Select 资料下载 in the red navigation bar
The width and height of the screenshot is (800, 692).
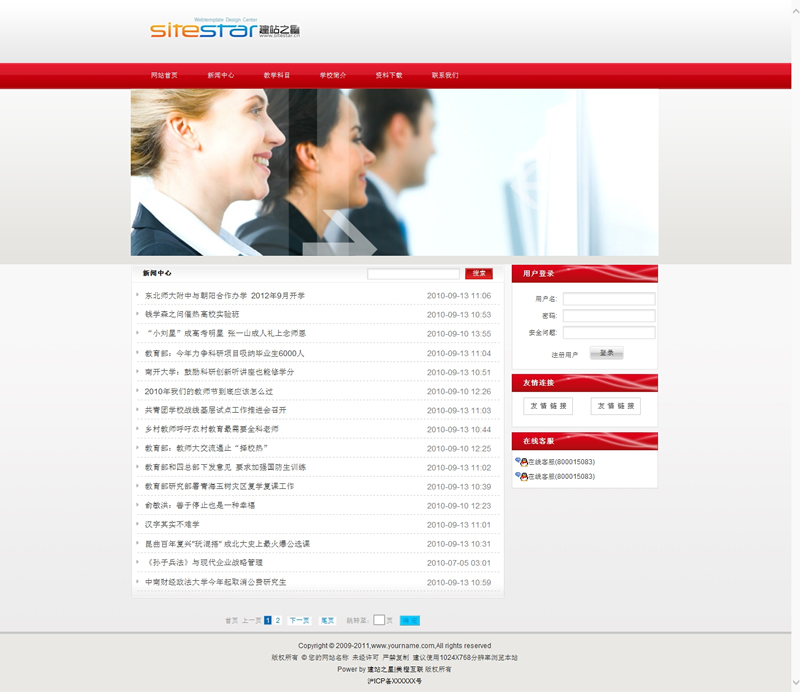tap(389, 75)
